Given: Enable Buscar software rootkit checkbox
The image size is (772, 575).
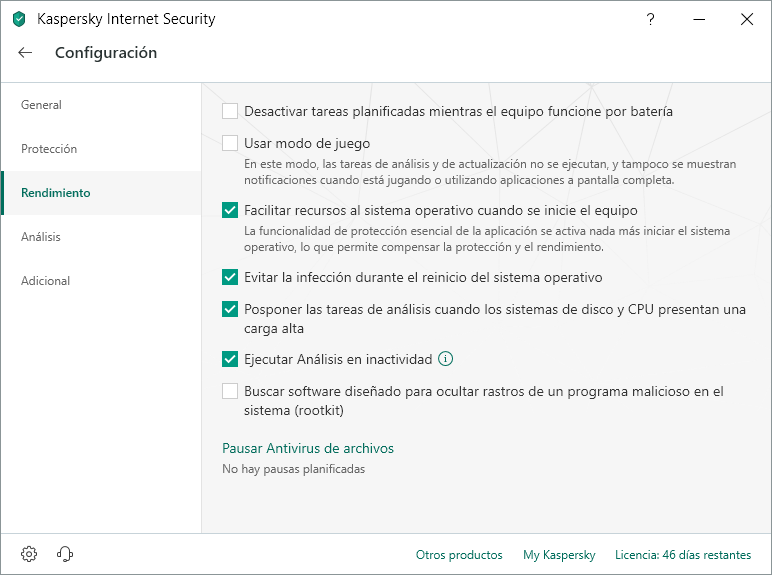Looking at the screenshot, I should tap(230, 391).
